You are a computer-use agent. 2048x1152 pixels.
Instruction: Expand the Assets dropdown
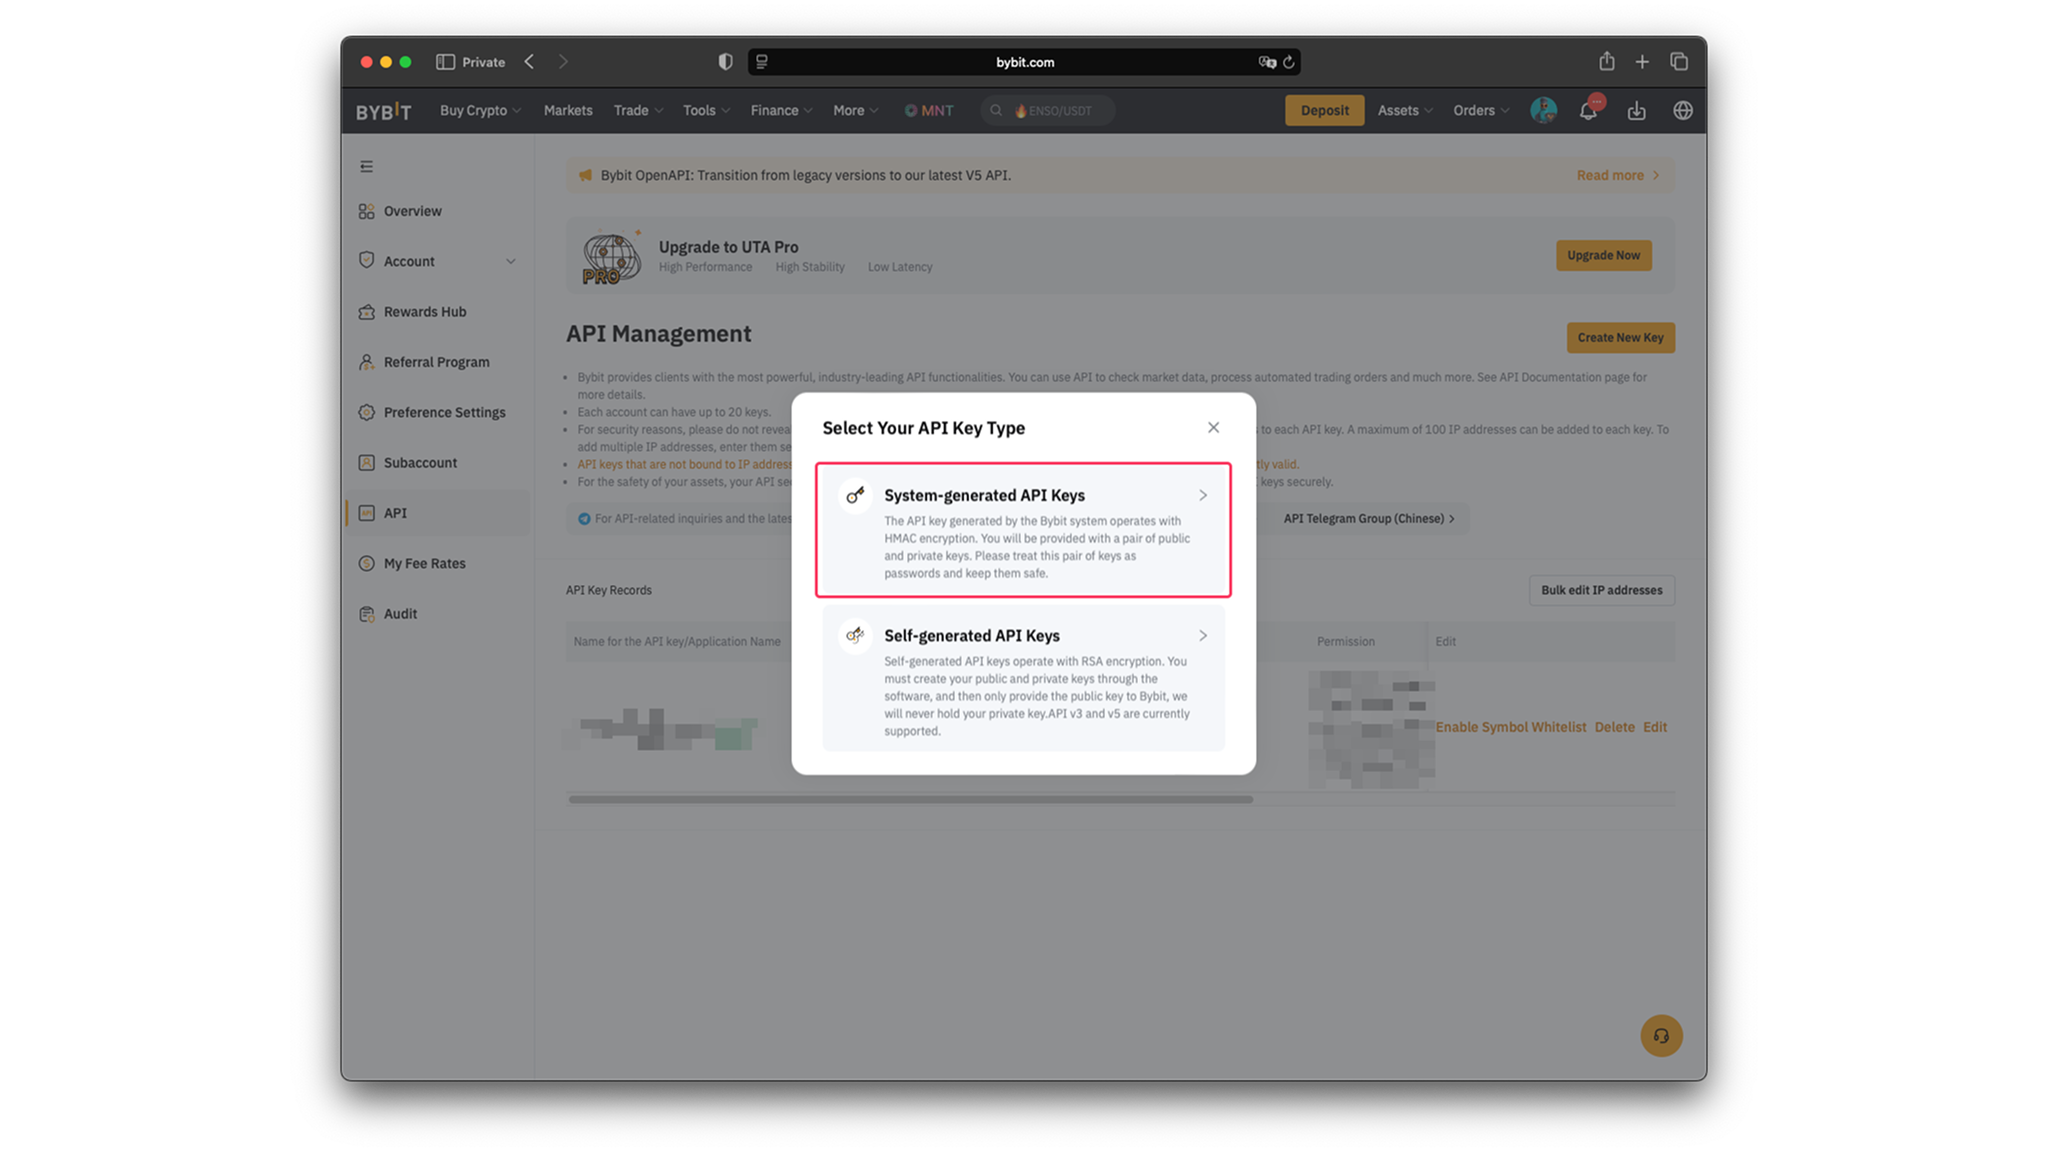coord(1405,111)
